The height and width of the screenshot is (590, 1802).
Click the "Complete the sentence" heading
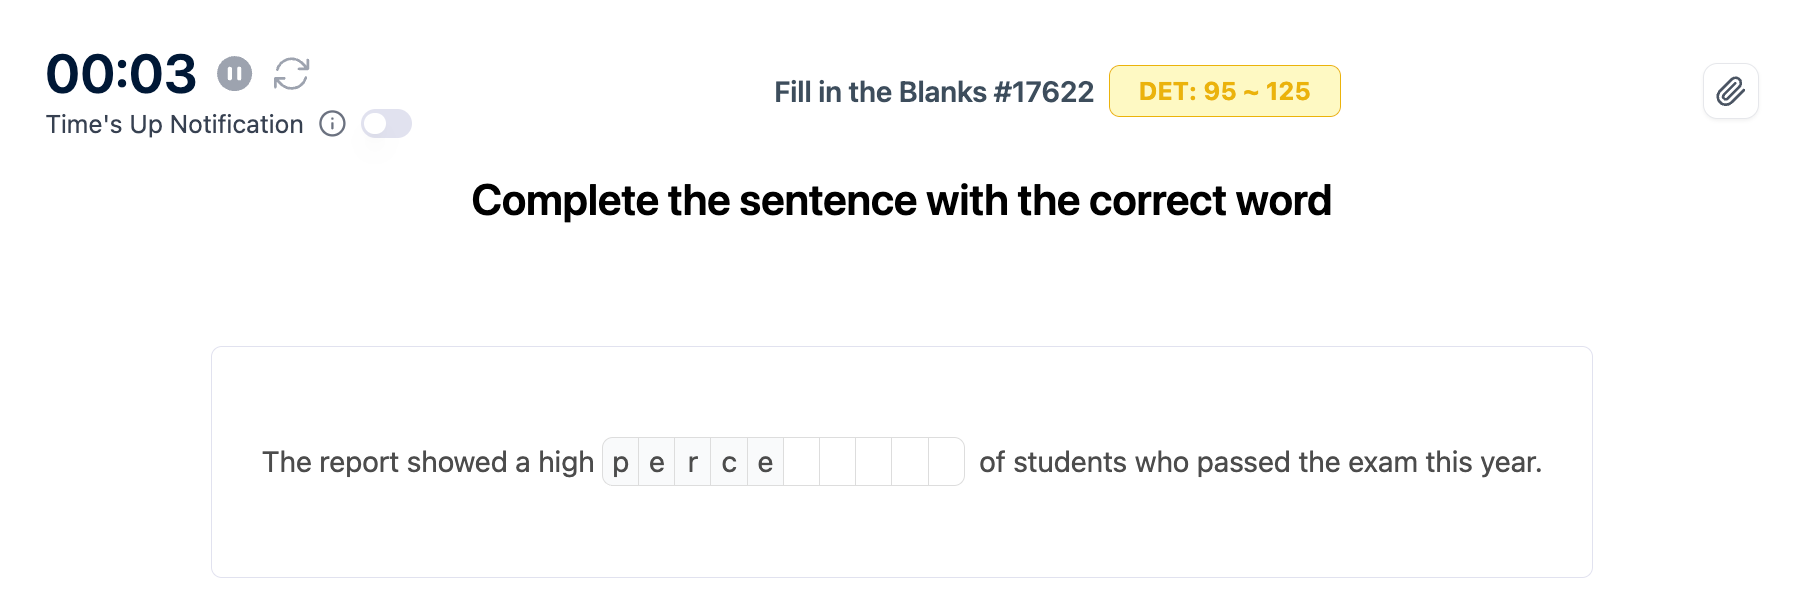[x=901, y=201]
